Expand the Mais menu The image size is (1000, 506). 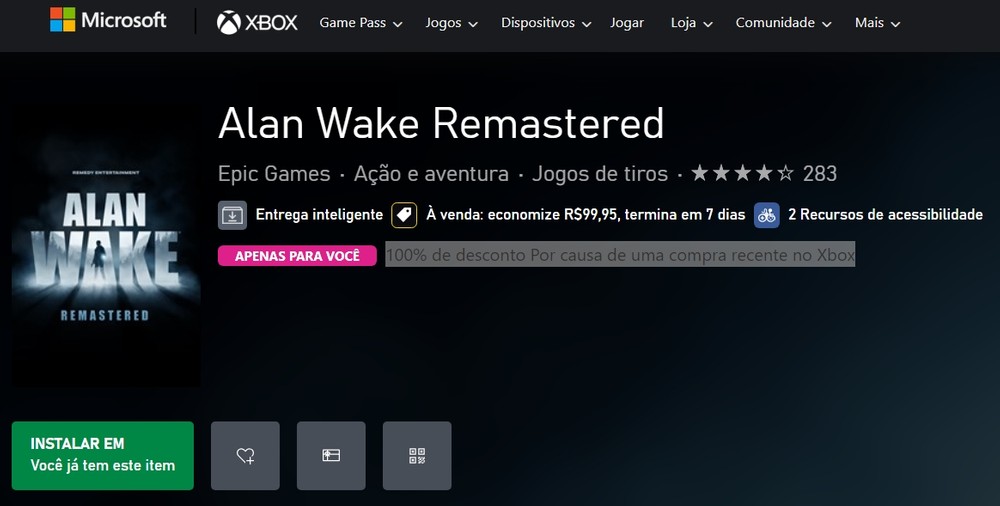[878, 23]
